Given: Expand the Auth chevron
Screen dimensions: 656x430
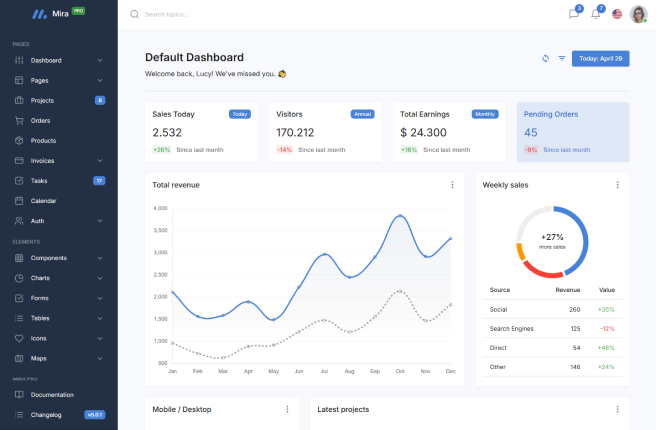Looking at the screenshot, I should coord(100,221).
